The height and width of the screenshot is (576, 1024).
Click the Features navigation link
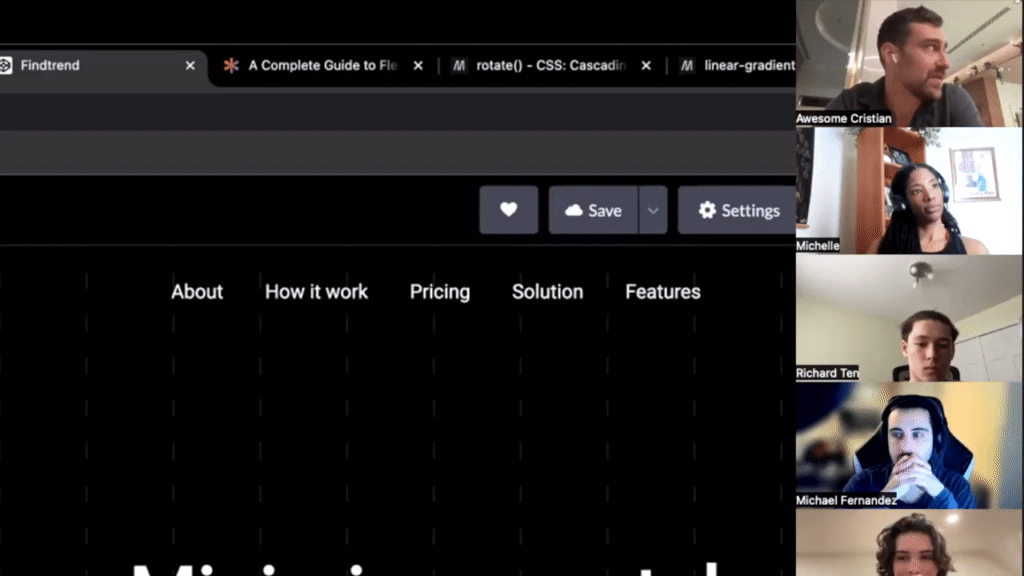[x=662, y=291]
